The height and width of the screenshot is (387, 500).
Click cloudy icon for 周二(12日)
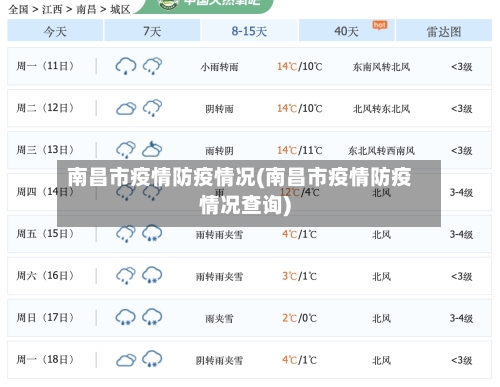click(126, 108)
